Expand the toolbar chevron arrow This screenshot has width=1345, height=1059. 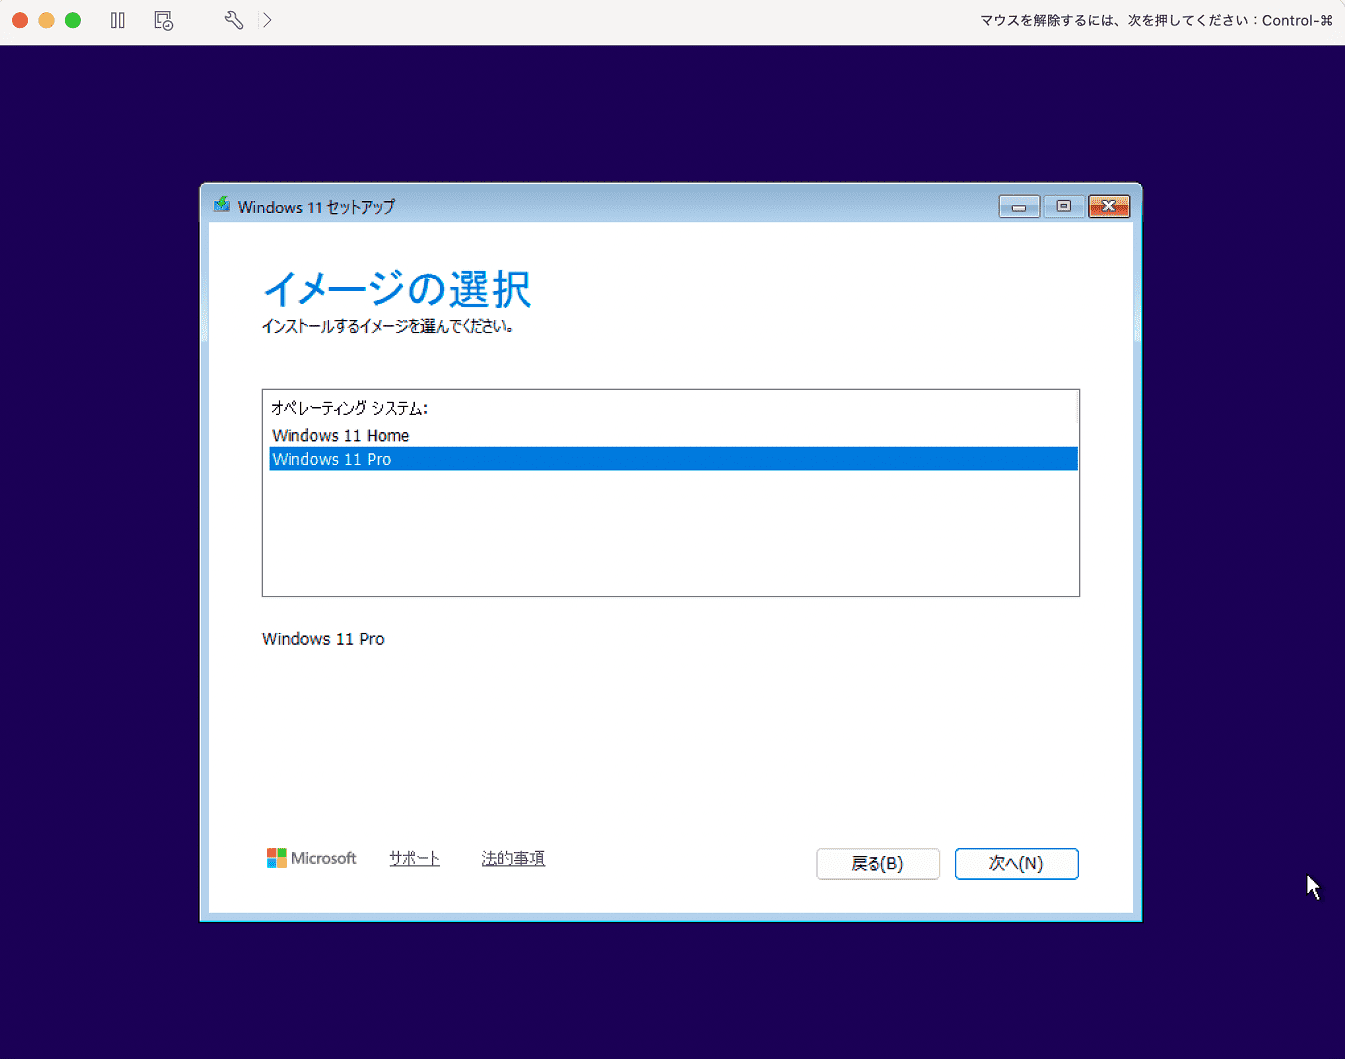[x=267, y=20]
